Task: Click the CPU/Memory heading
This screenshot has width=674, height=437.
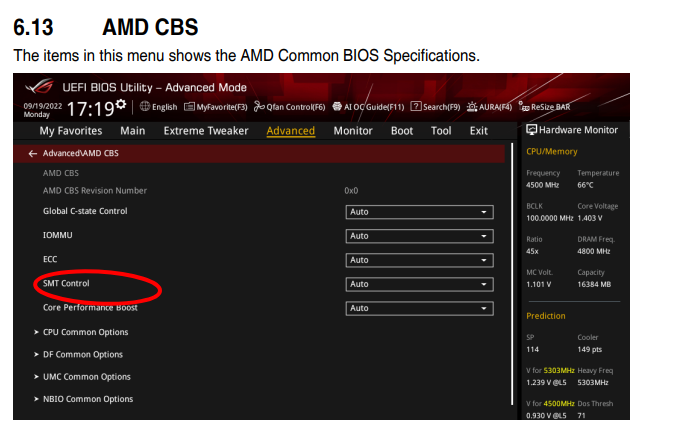Action: point(552,151)
